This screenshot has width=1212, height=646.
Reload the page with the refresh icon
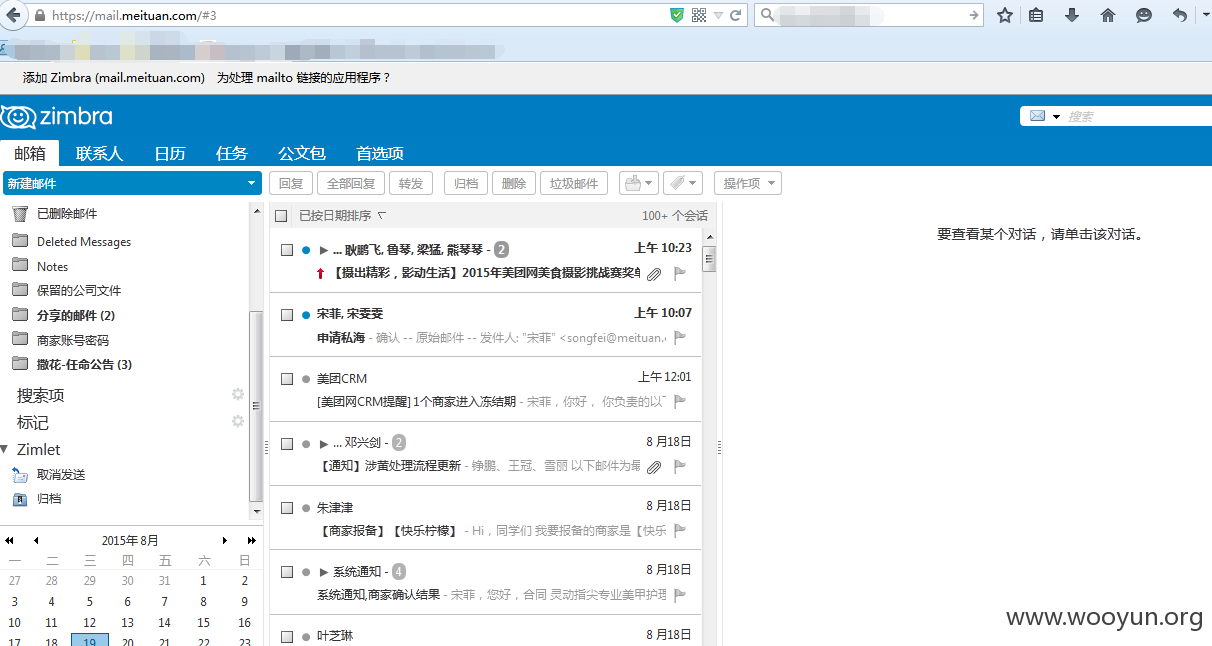pos(736,15)
